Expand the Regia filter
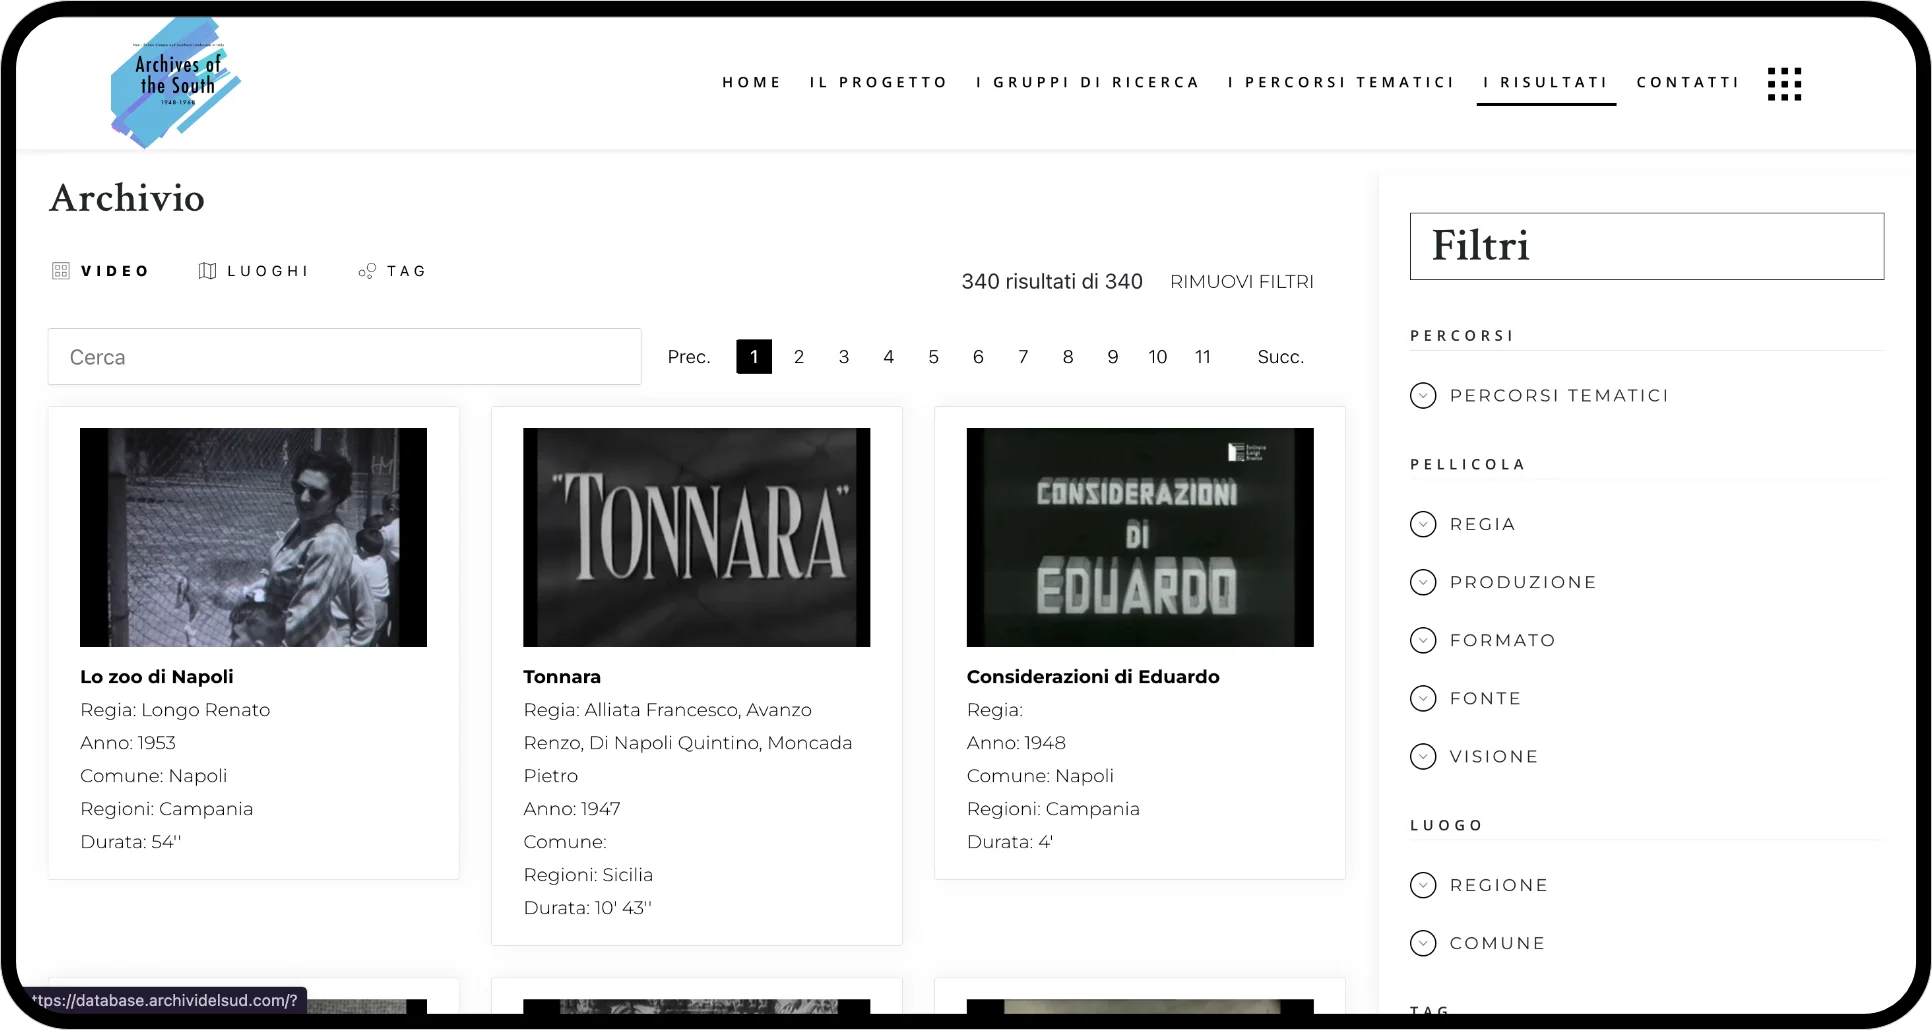This screenshot has height=1030, width=1932. 1423,524
